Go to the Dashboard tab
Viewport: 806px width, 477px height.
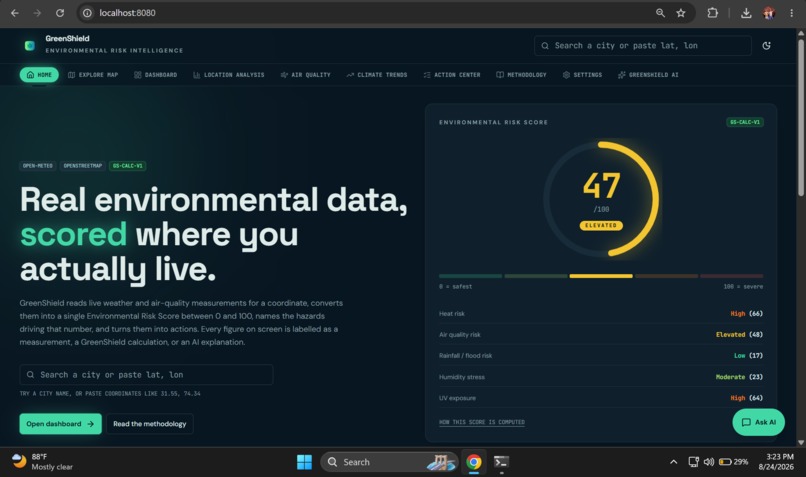point(155,75)
